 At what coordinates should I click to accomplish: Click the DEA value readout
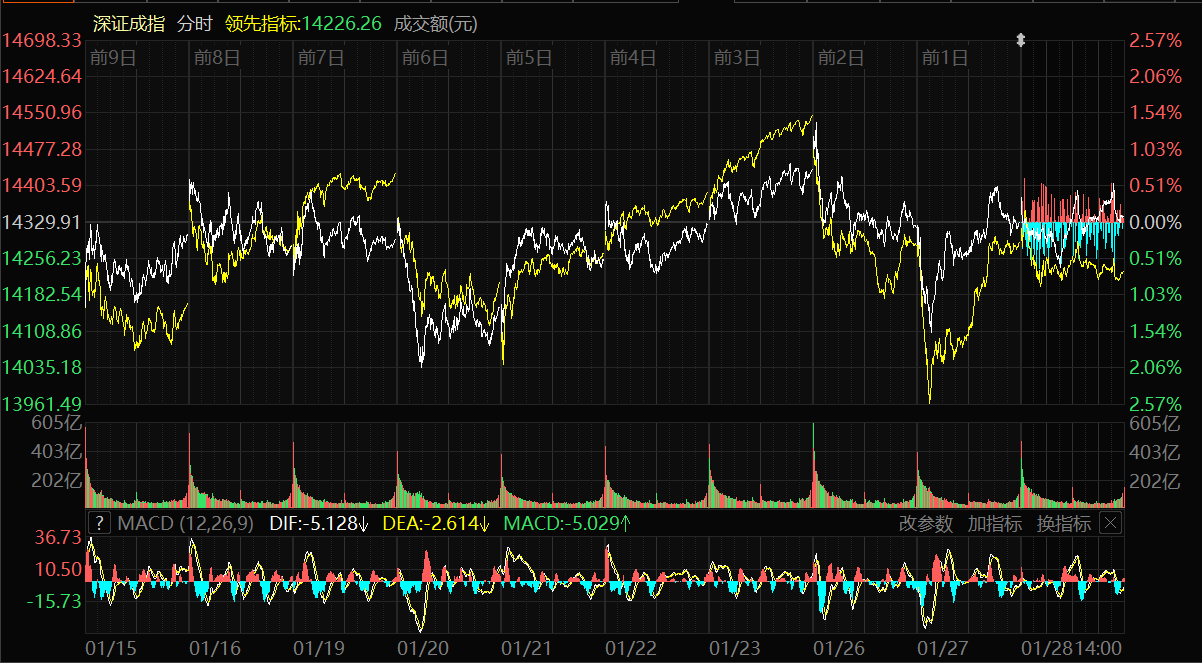[x=435, y=523]
